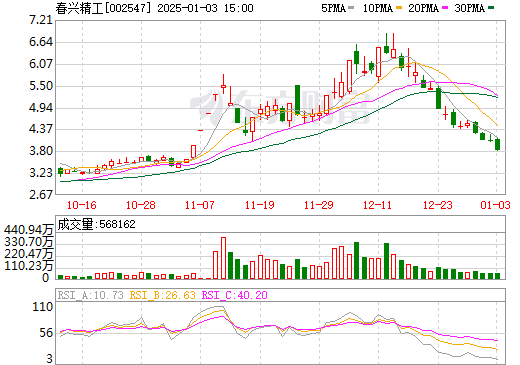Screen dimensions: 520x365
Task: Click the 2.67 price axis label
Action: [x=41, y=194]
